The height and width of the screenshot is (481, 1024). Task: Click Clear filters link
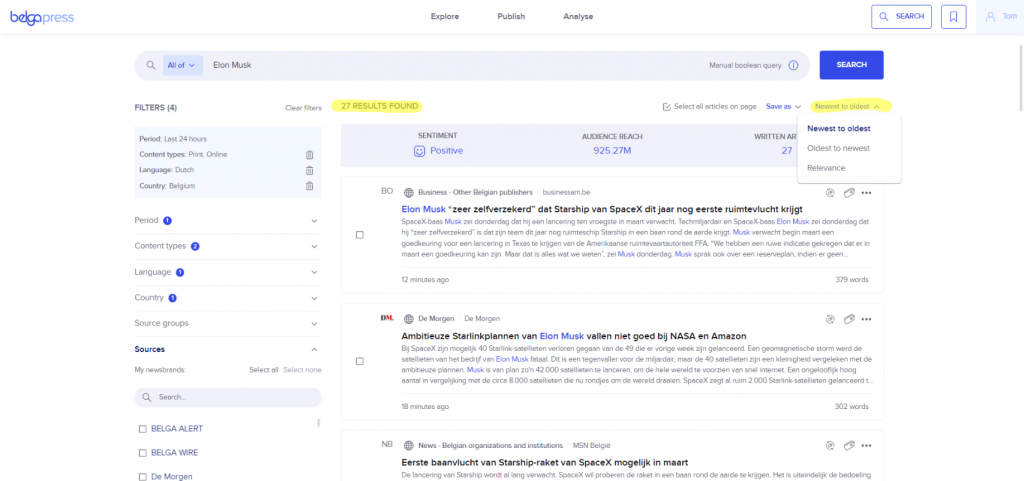303,108
